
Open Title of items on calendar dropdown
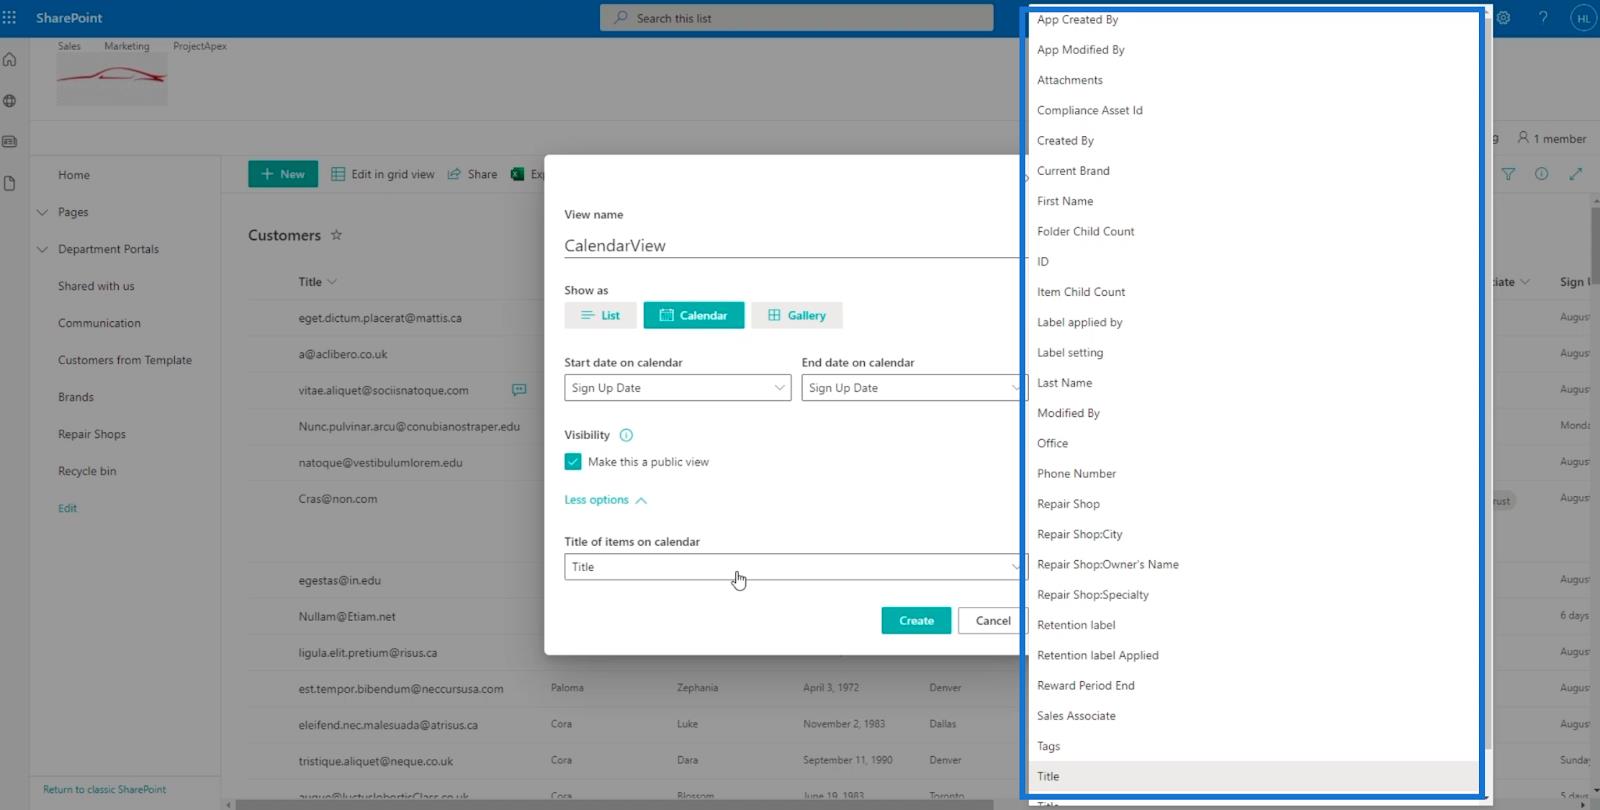coord(794,567)
